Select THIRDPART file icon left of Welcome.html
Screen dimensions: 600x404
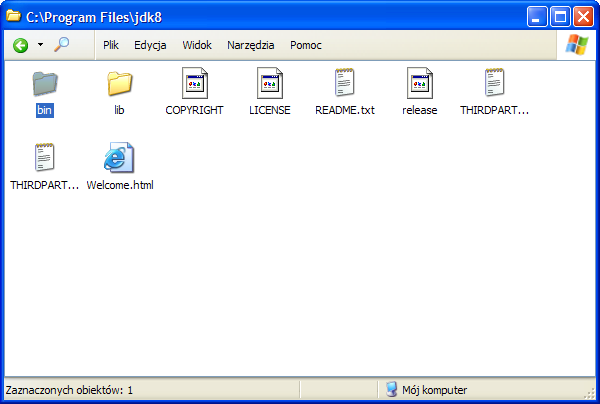[x=44, y=157]
